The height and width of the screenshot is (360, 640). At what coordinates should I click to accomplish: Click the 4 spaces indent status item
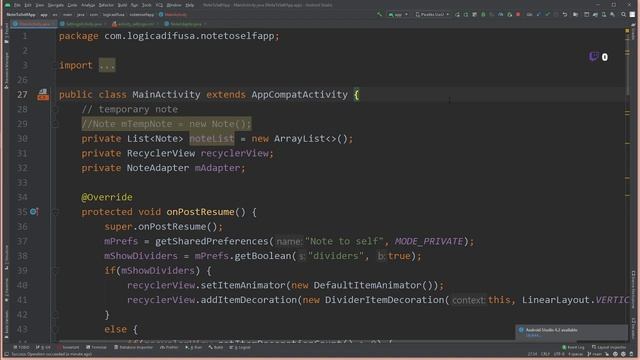tap(576, 354)
